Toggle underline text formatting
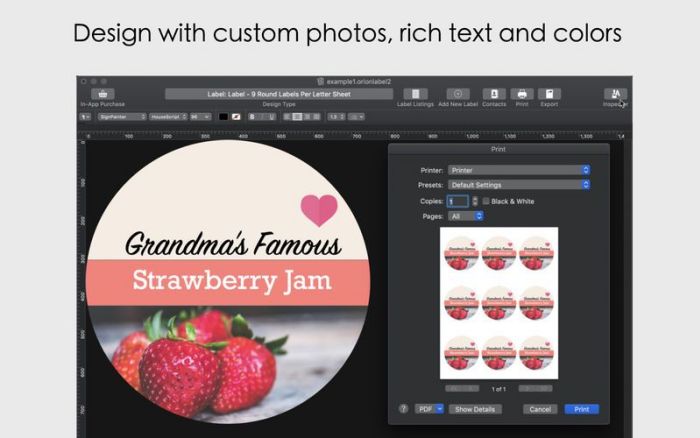Image resolution: width=700 pixels, height=438 pixels. click(x=271, y=117)
